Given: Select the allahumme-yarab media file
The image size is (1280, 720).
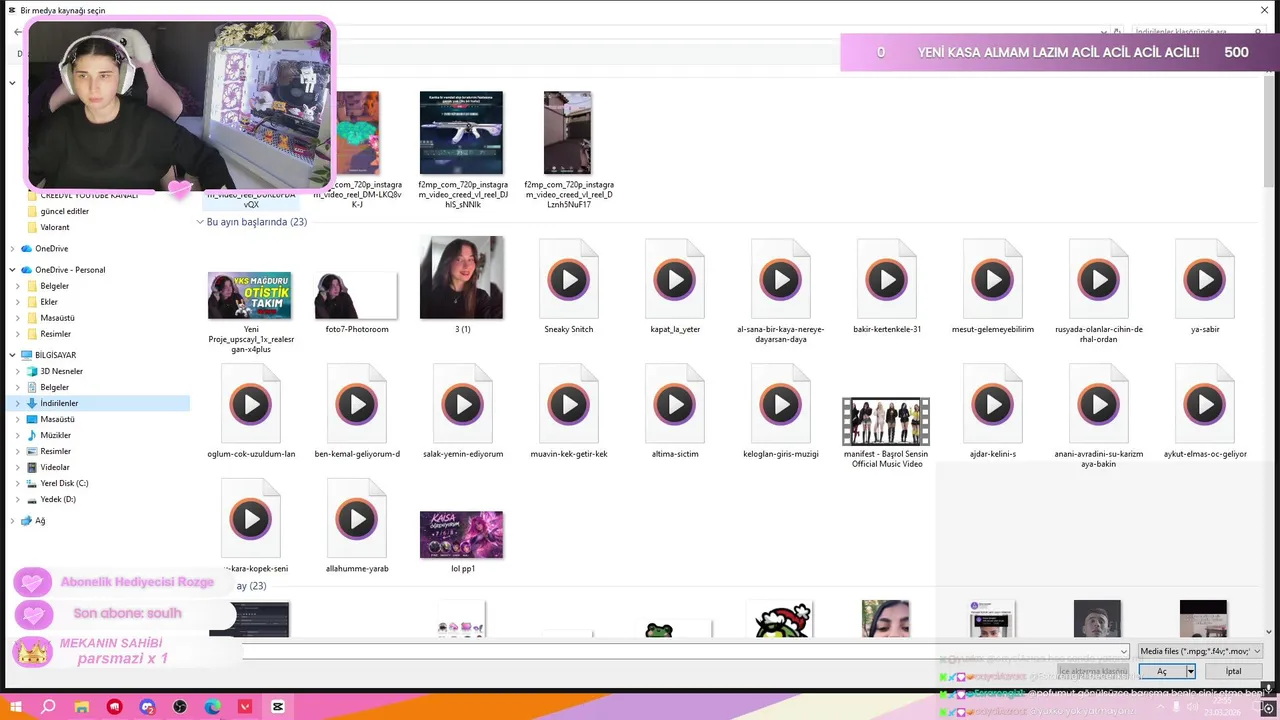Looking at the screenshot, I should point(357,526).
